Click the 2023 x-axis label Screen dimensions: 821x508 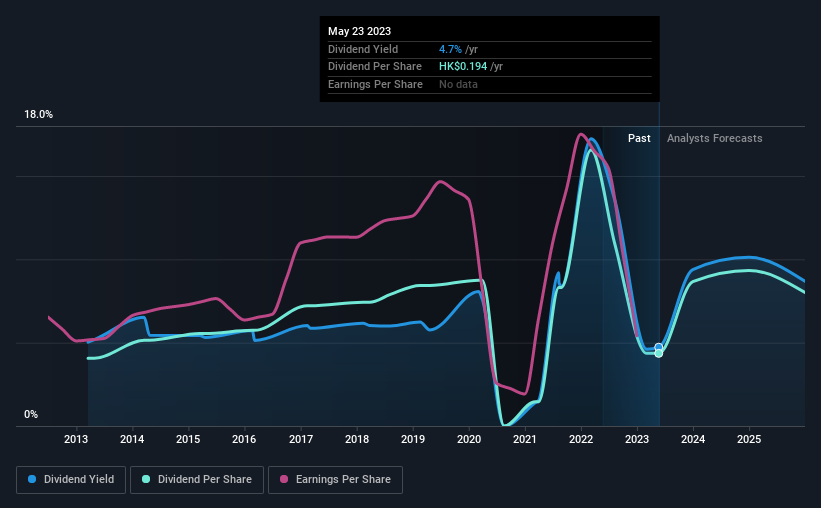pyautogui.click(x=637, y=439)
